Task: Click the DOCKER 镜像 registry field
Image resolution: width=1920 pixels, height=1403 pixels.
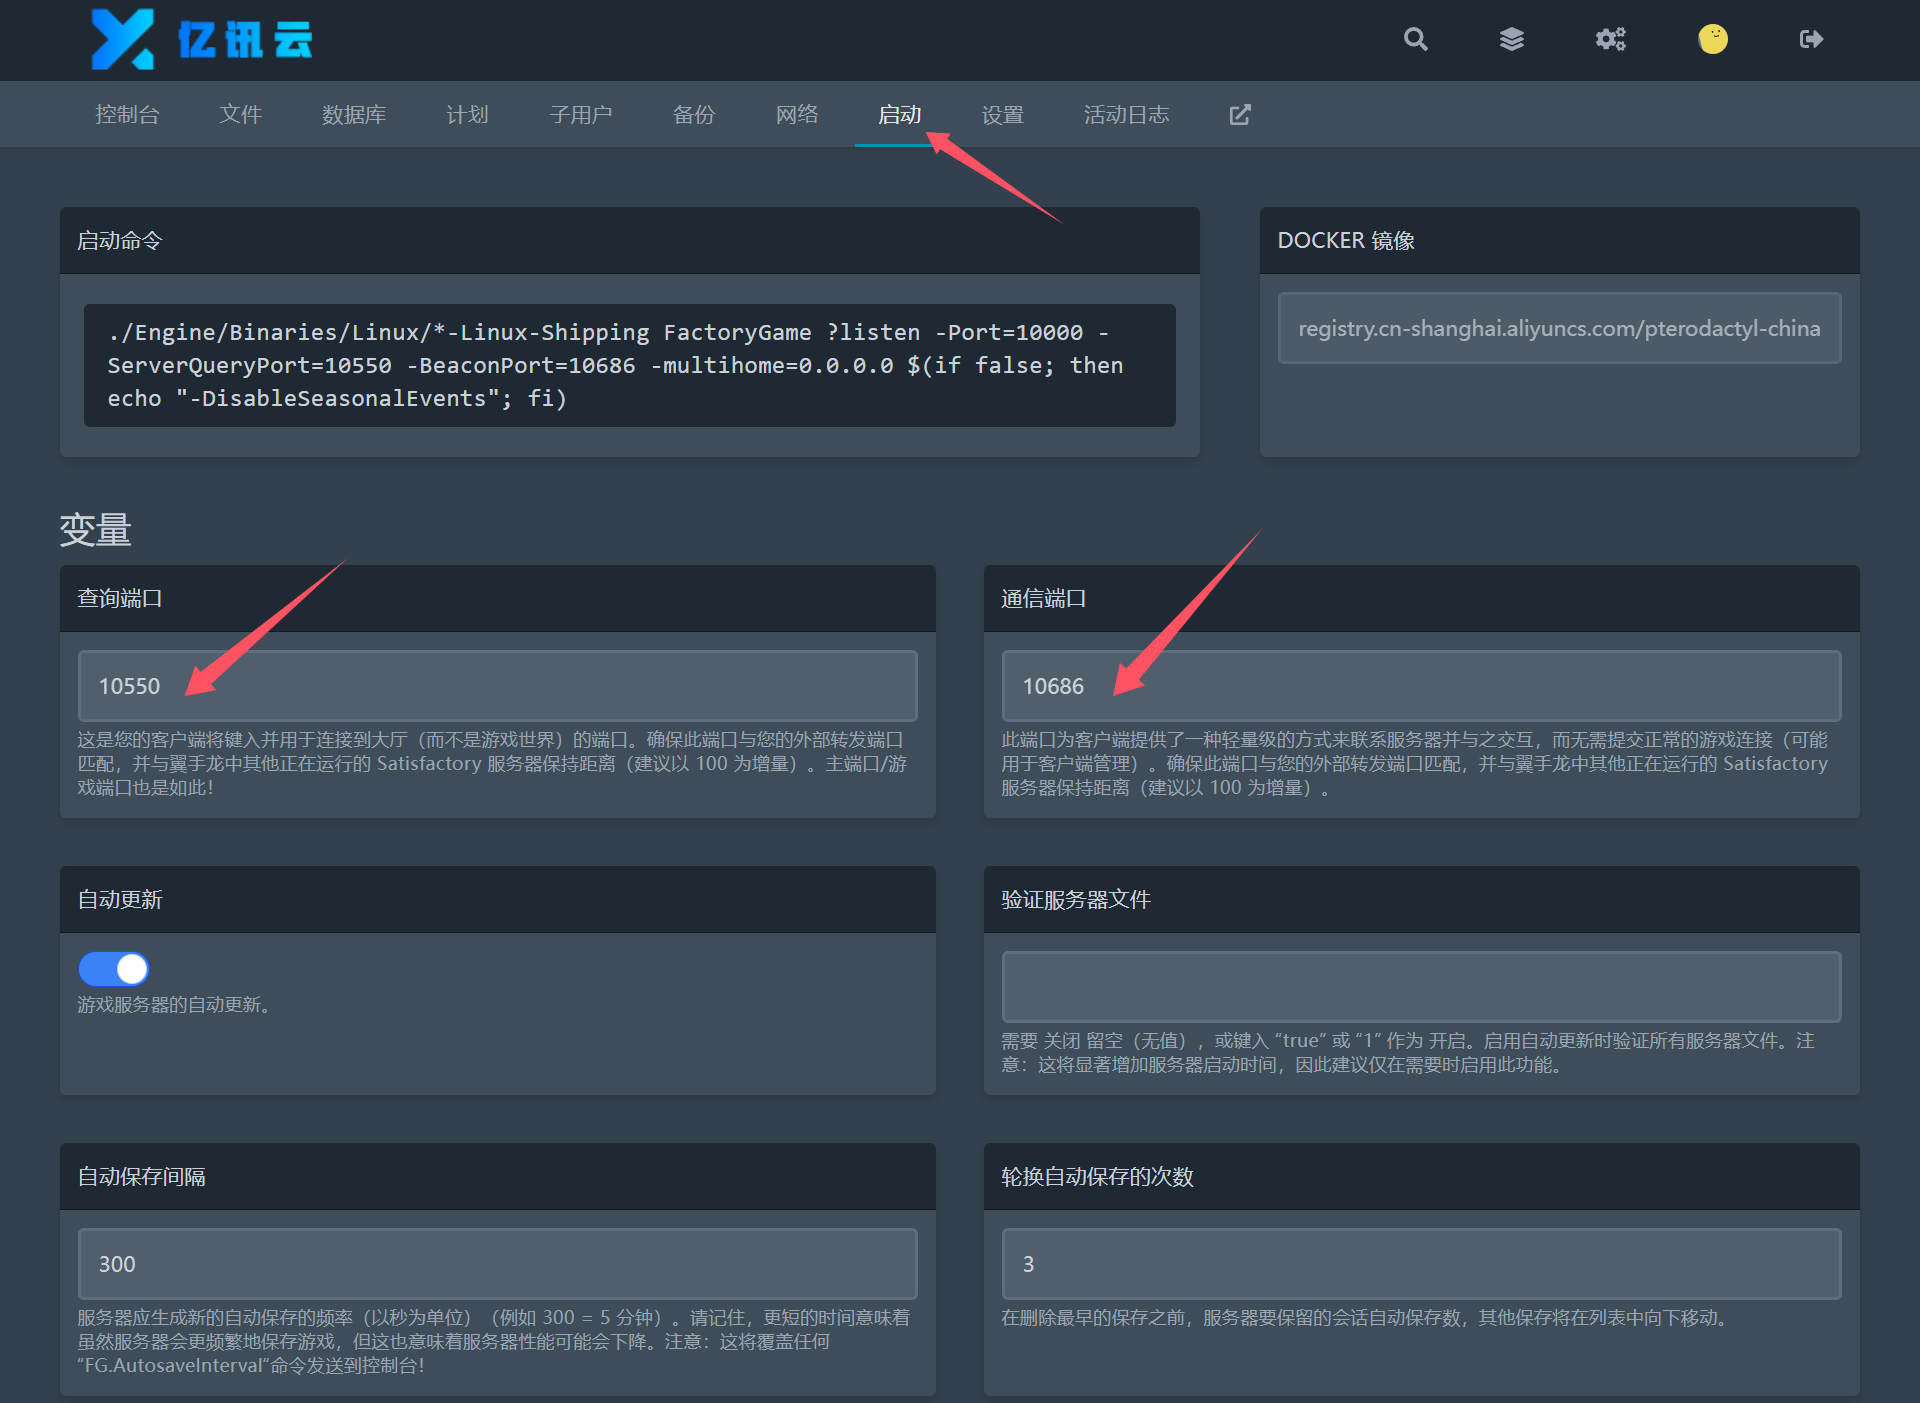Action: point(1559,328)
